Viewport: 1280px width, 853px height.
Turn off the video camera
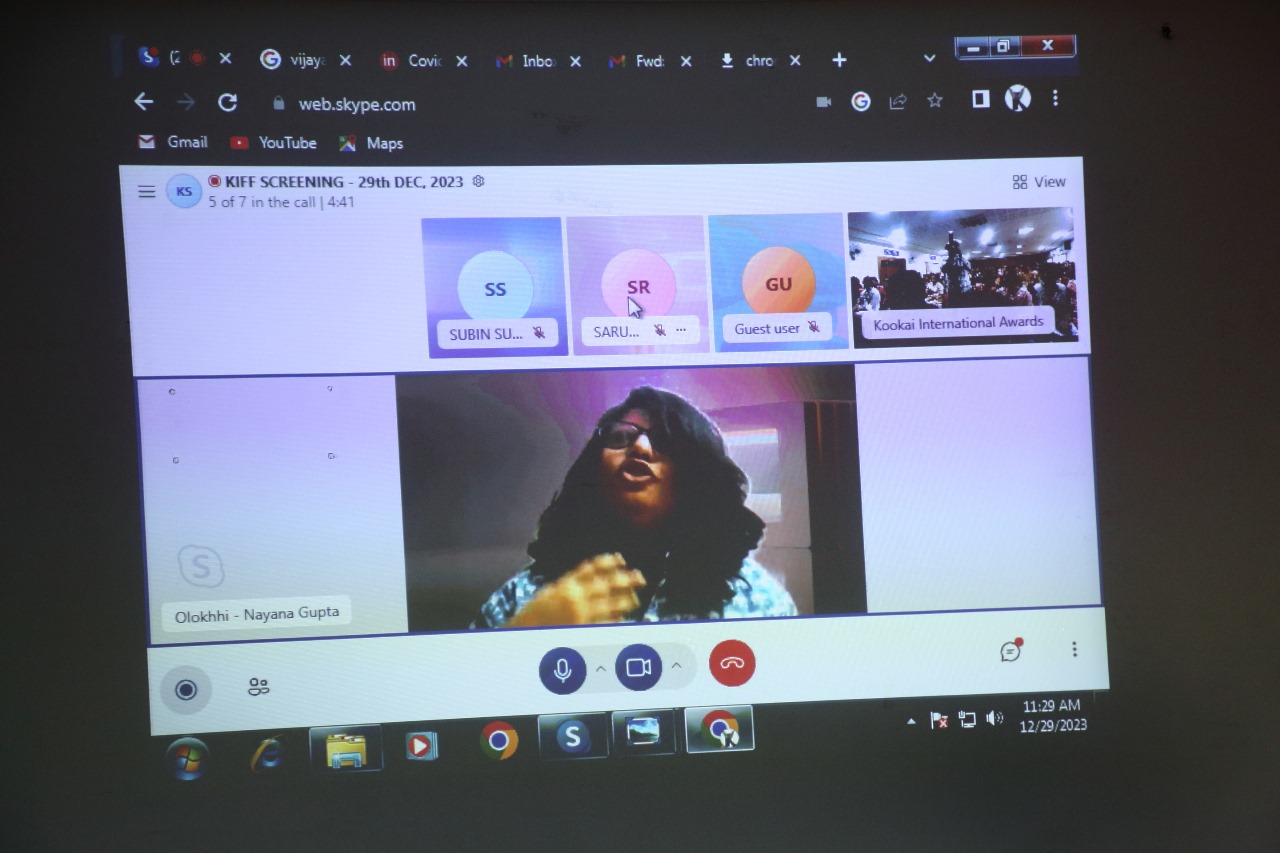(x=638, y=667)
